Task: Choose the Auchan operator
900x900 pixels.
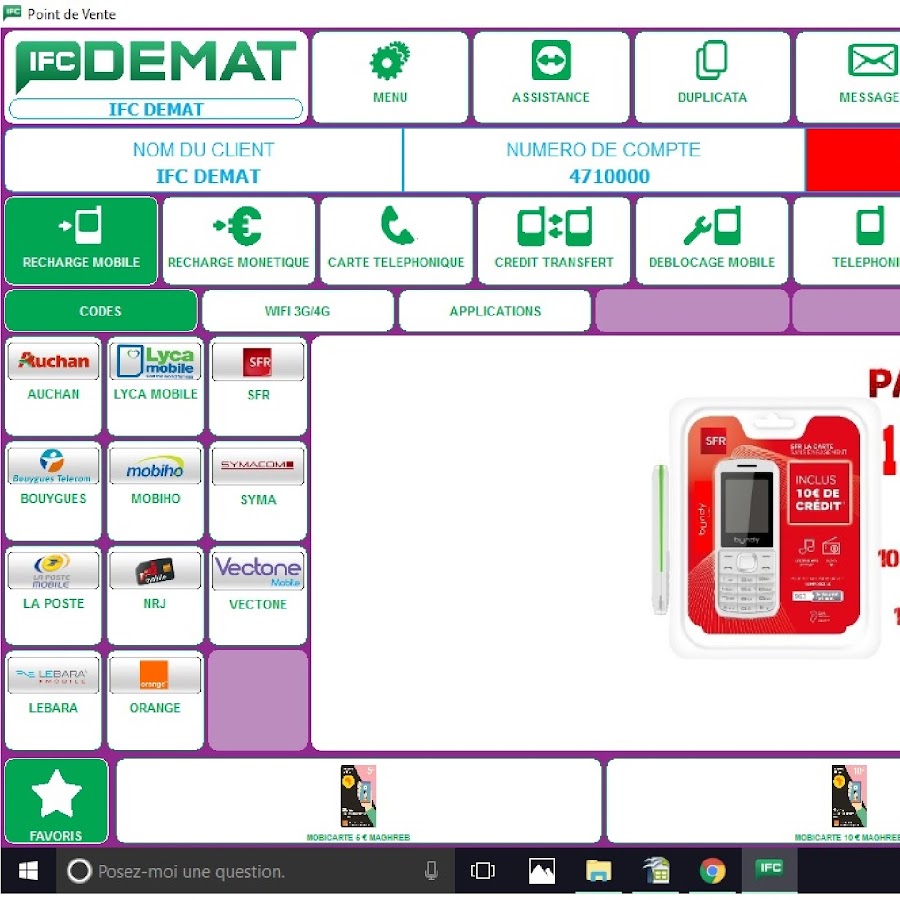Action: click(x=53, y=386)
